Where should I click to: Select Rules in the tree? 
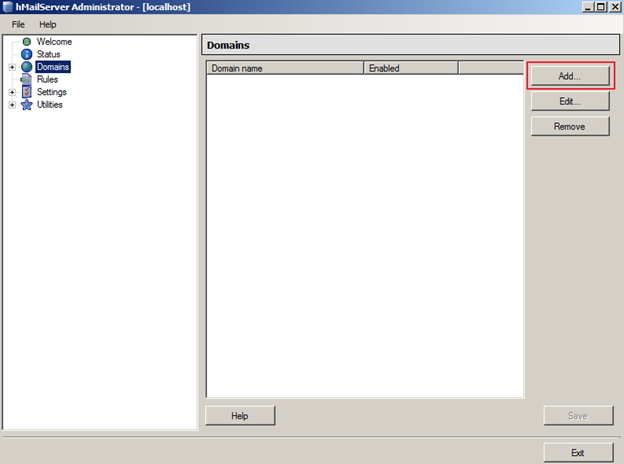pyautogui.click(x=47, y=79)
